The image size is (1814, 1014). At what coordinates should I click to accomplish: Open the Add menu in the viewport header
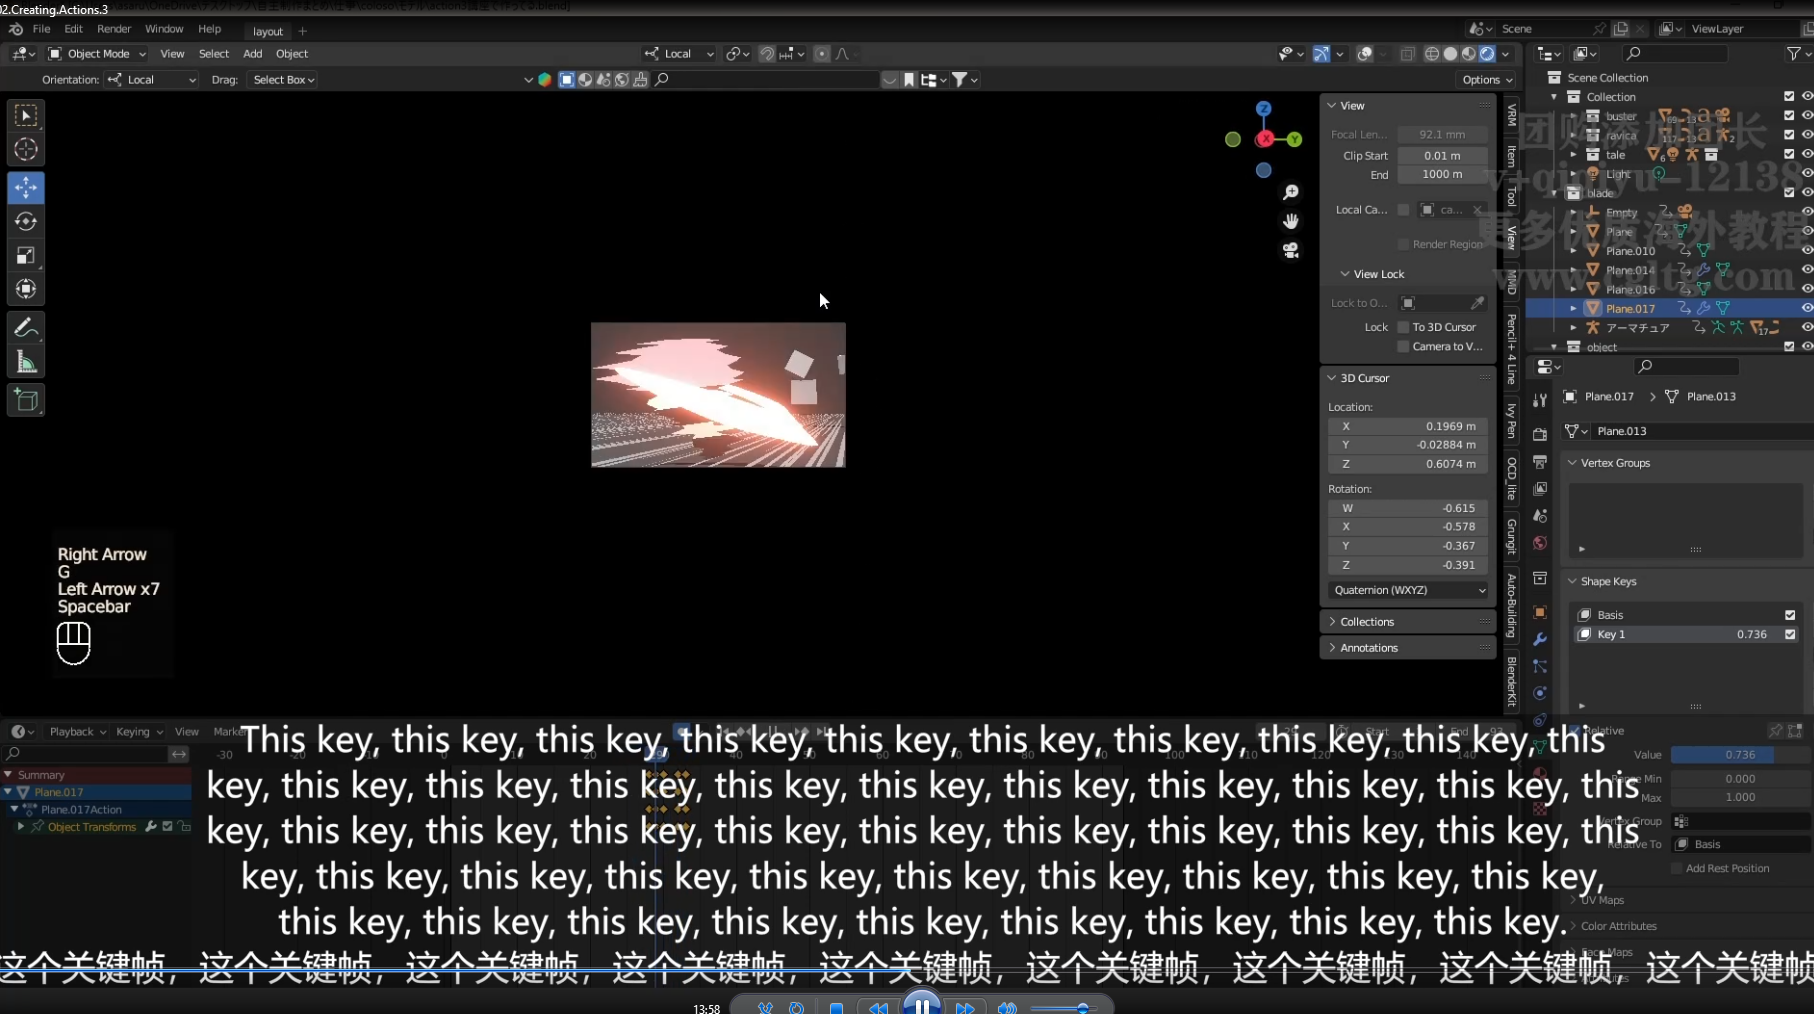tap(252, 54)
